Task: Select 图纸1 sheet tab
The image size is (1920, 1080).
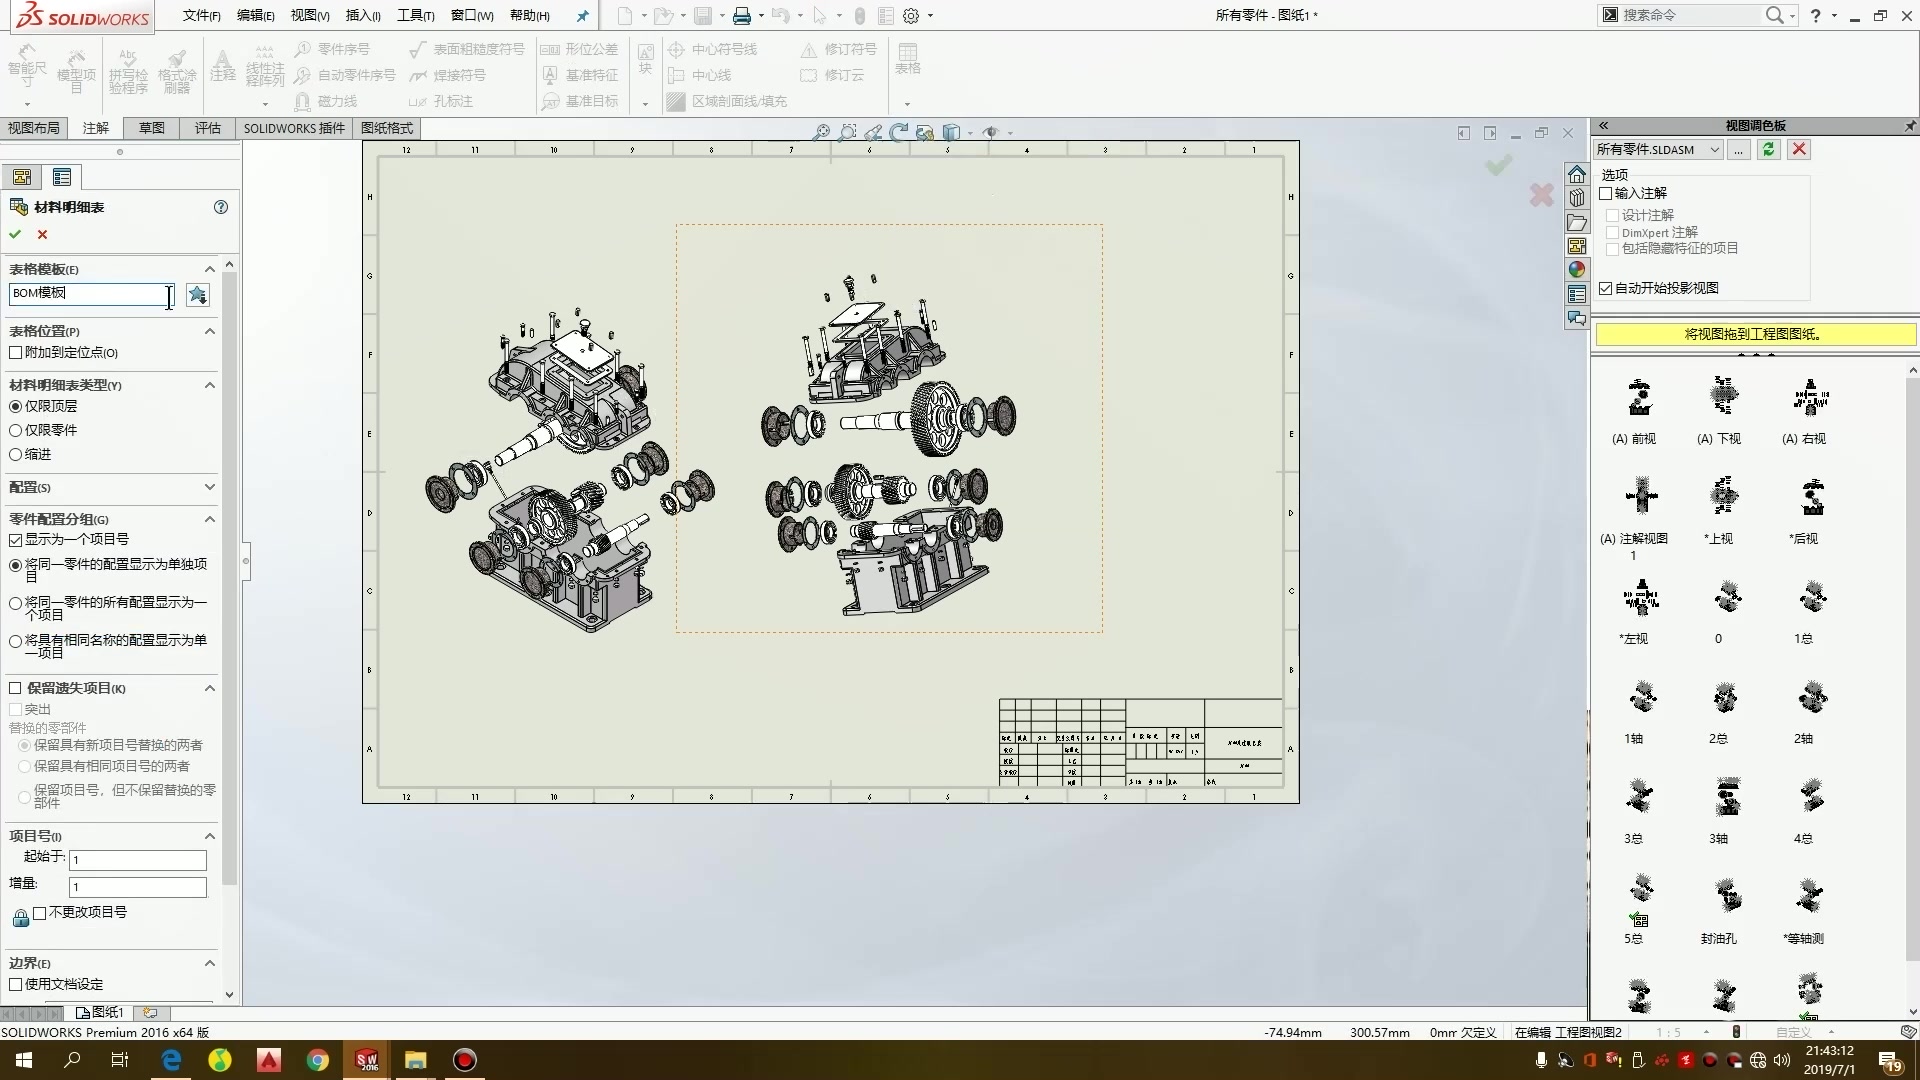Action: (x=100, y=1013)
